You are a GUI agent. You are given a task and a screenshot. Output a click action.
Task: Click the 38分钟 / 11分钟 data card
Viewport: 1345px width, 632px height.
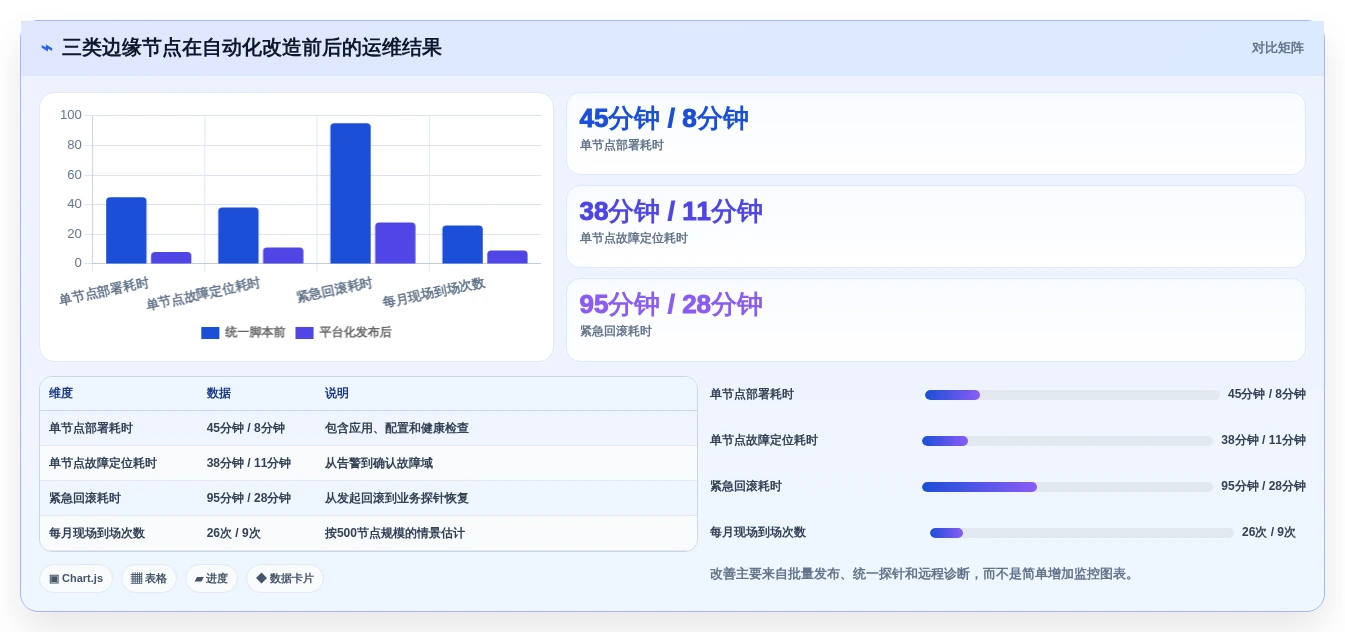point(935,227)
